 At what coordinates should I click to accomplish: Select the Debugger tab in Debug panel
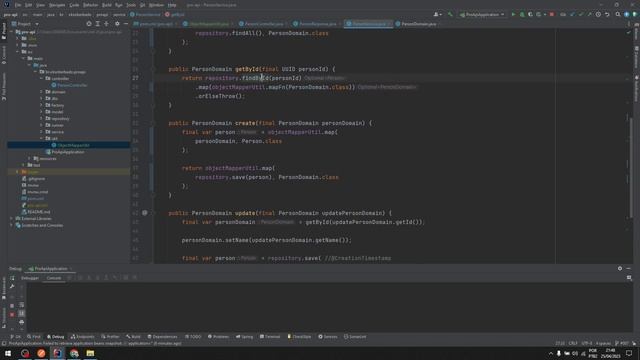coord(30,278)
